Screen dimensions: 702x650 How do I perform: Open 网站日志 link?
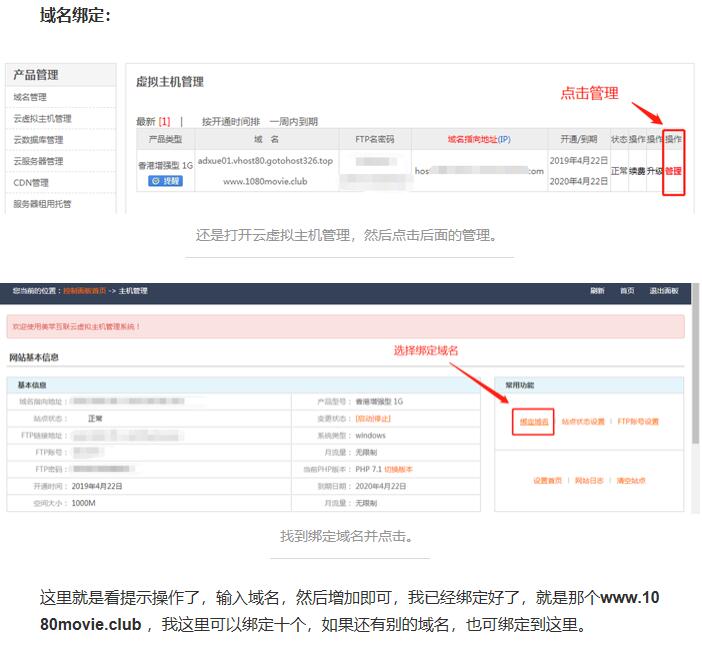click(x=589, y=481)
